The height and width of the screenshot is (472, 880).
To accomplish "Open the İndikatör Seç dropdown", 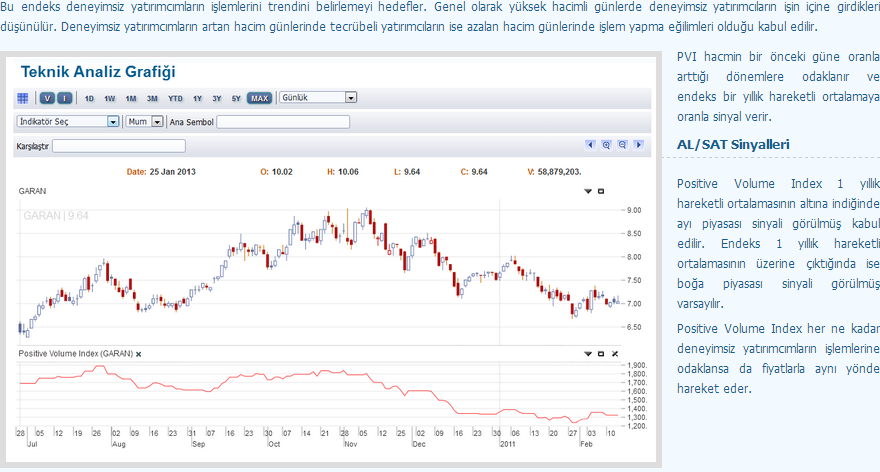I will click(68, 121).
